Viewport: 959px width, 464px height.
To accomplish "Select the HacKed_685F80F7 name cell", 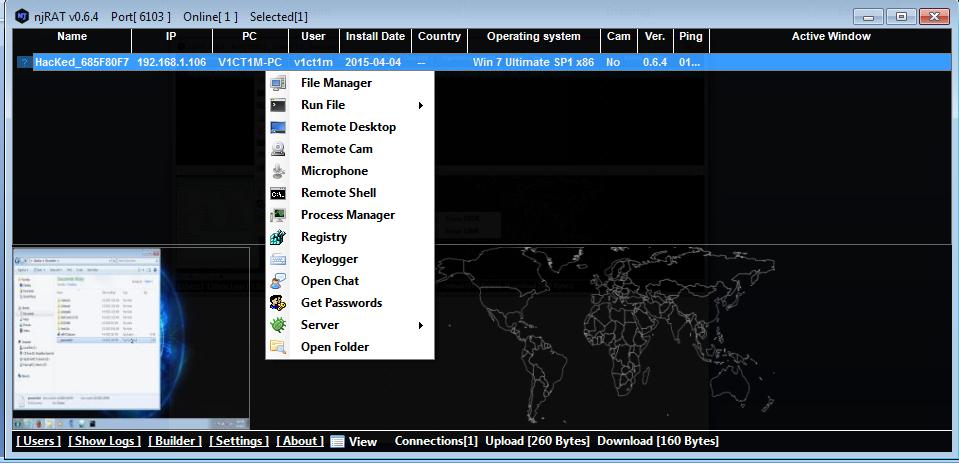I will point(82,62).
